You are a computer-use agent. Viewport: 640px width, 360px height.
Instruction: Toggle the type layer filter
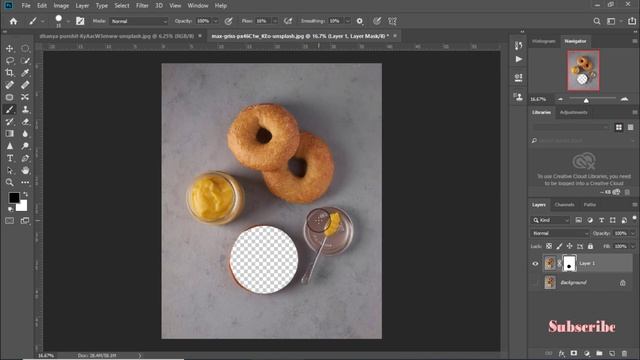click(x=601, y=220)
